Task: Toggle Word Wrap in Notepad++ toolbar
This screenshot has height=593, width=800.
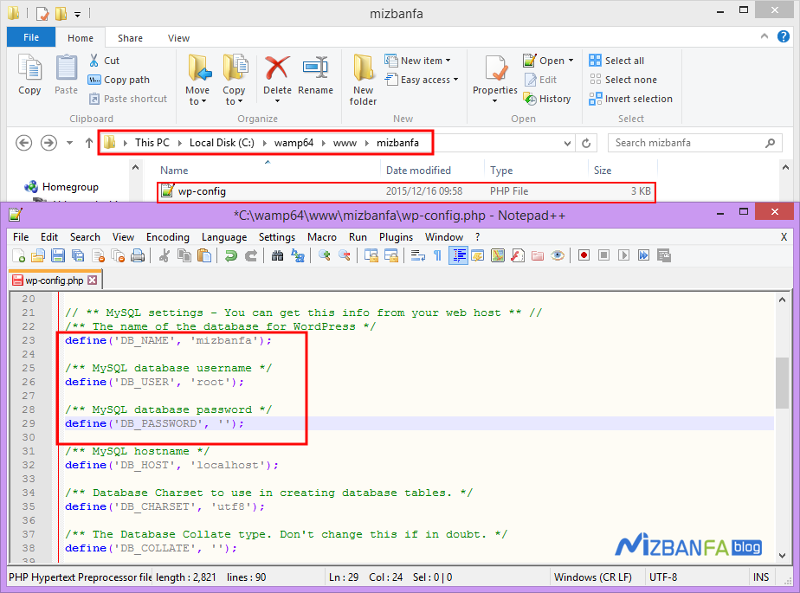Action: [418, 255]
